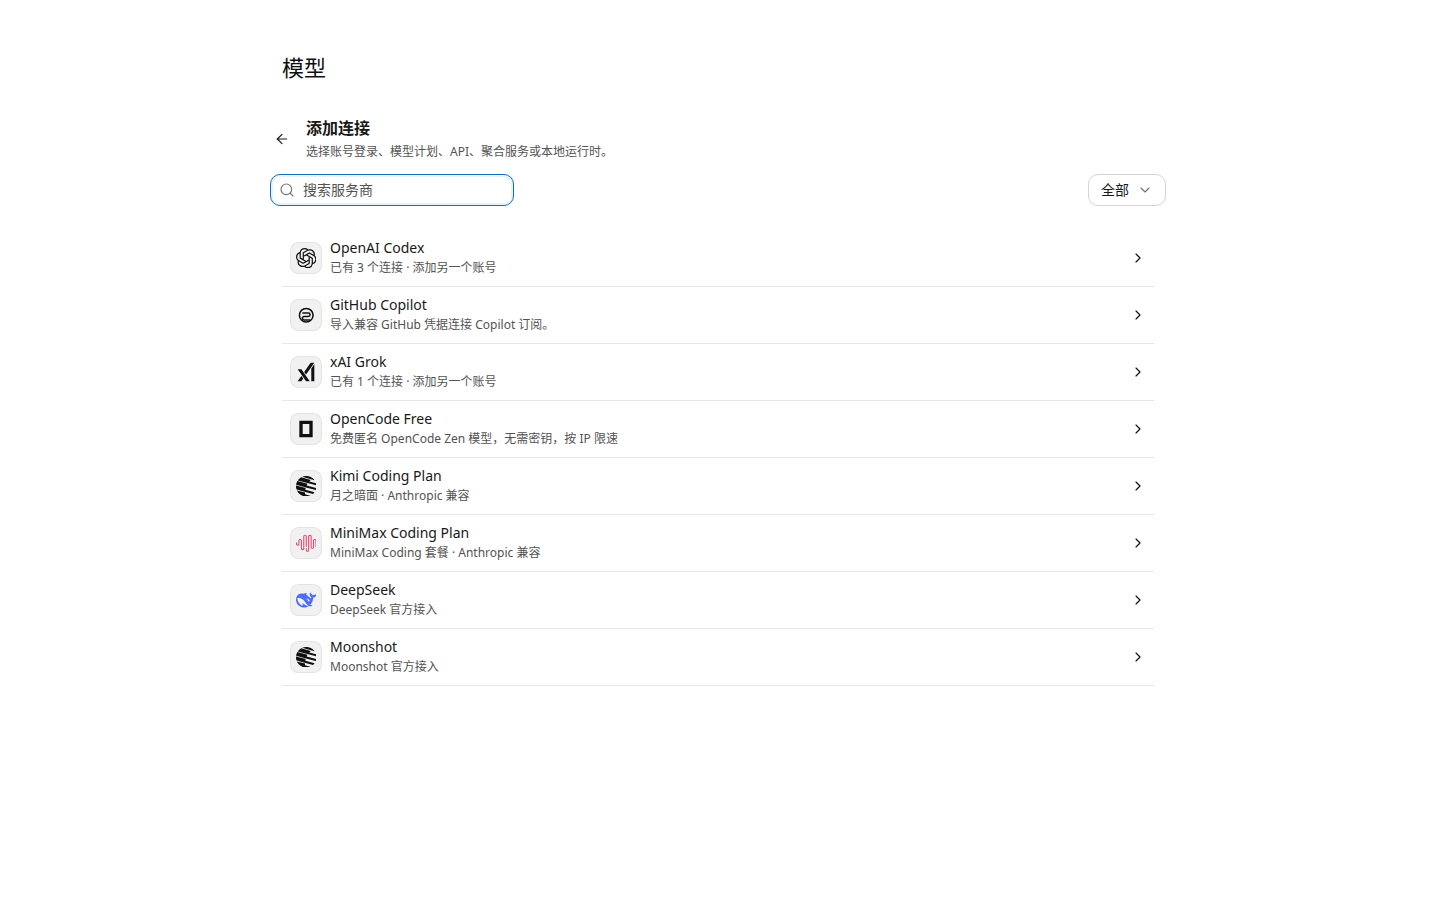This screenshot has height=900, width=1440.
Task: Click text DeepSeek 官方接入
Action: pos(384,609)
